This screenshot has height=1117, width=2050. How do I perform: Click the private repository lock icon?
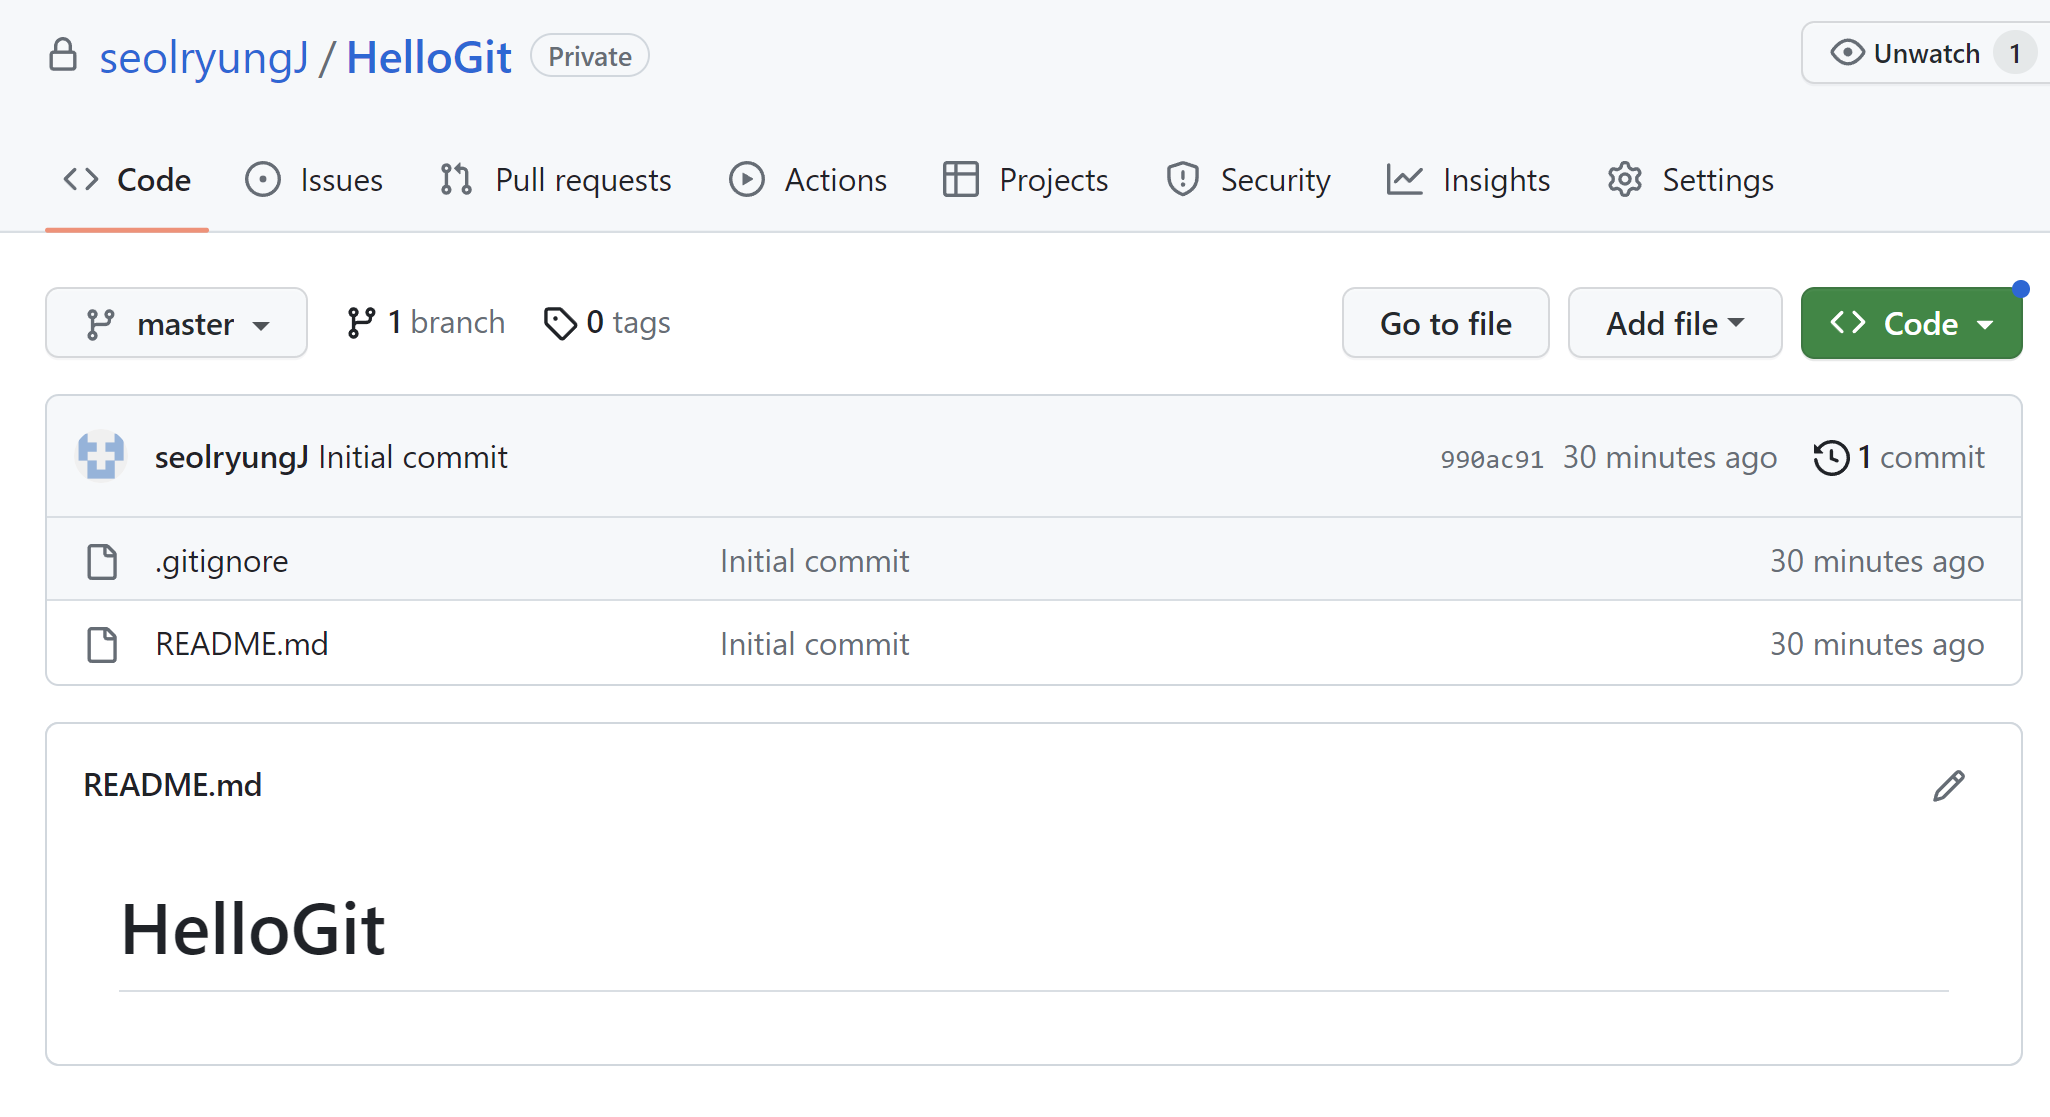tap(63, 55)
